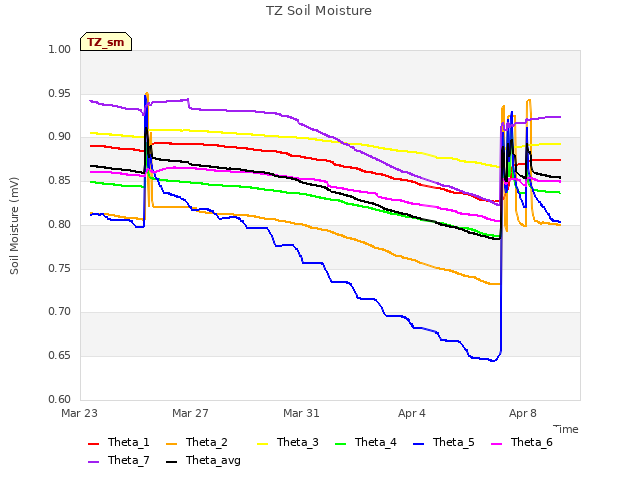Click the TZ_sm tab label
This screenshot has width=640, height=480.
point(106,42)
